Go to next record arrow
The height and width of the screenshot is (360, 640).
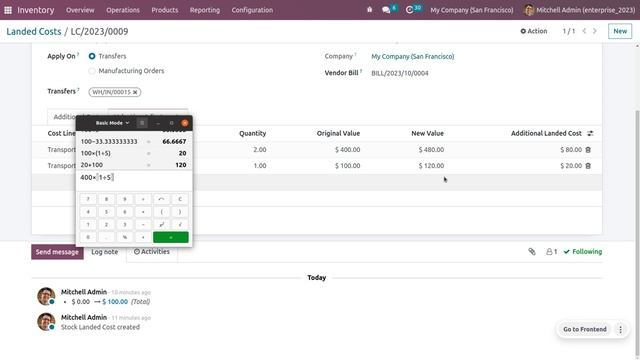click(595, 31)
